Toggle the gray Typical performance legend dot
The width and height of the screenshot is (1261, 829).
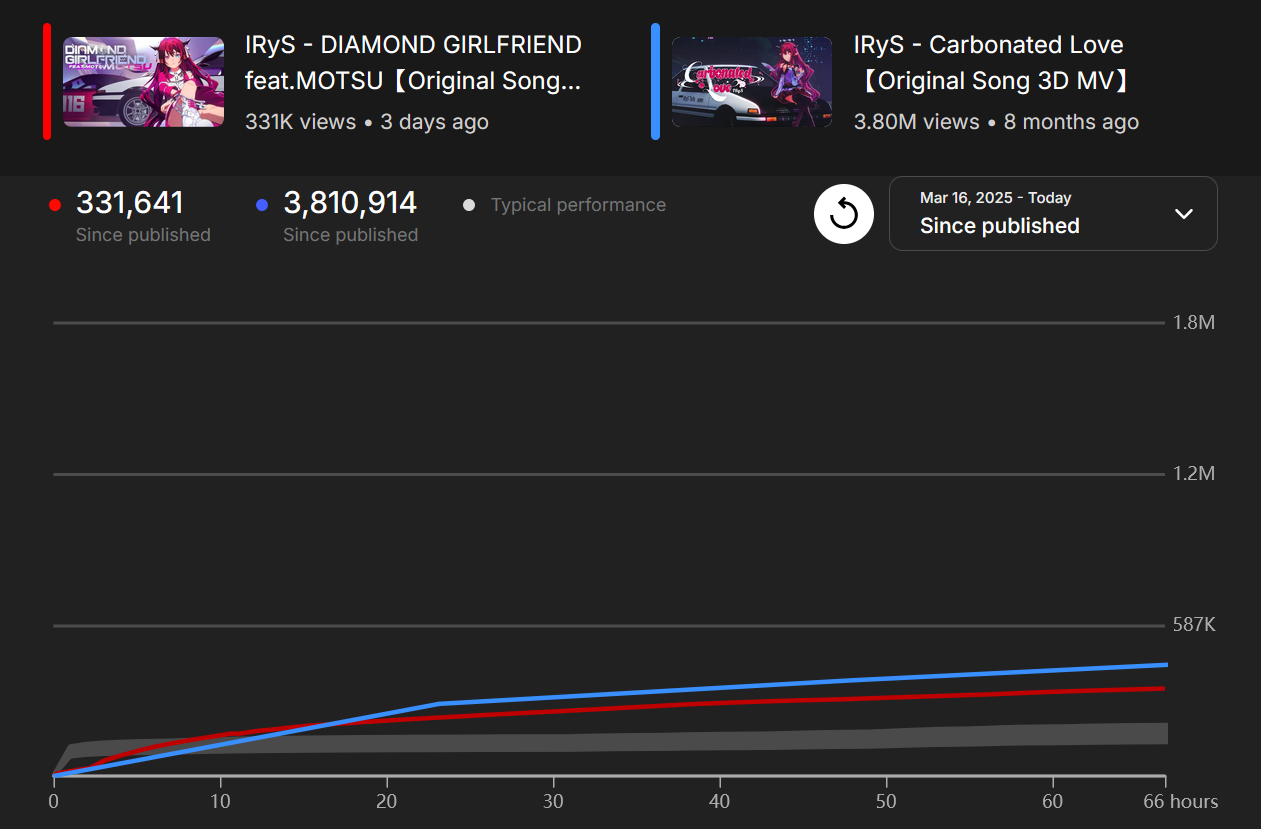point(469,205)
